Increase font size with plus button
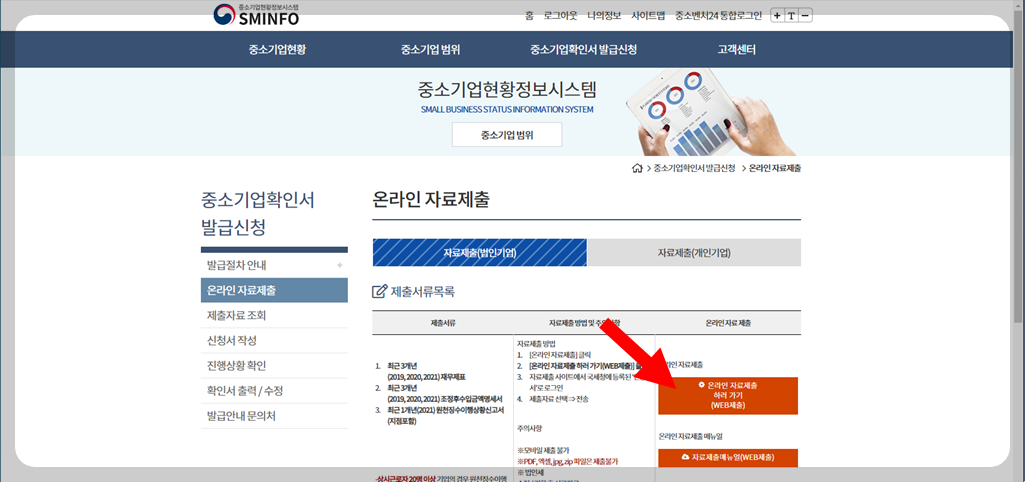Image resolution: width=1025 pixels, height=482 pixels. 777,16
